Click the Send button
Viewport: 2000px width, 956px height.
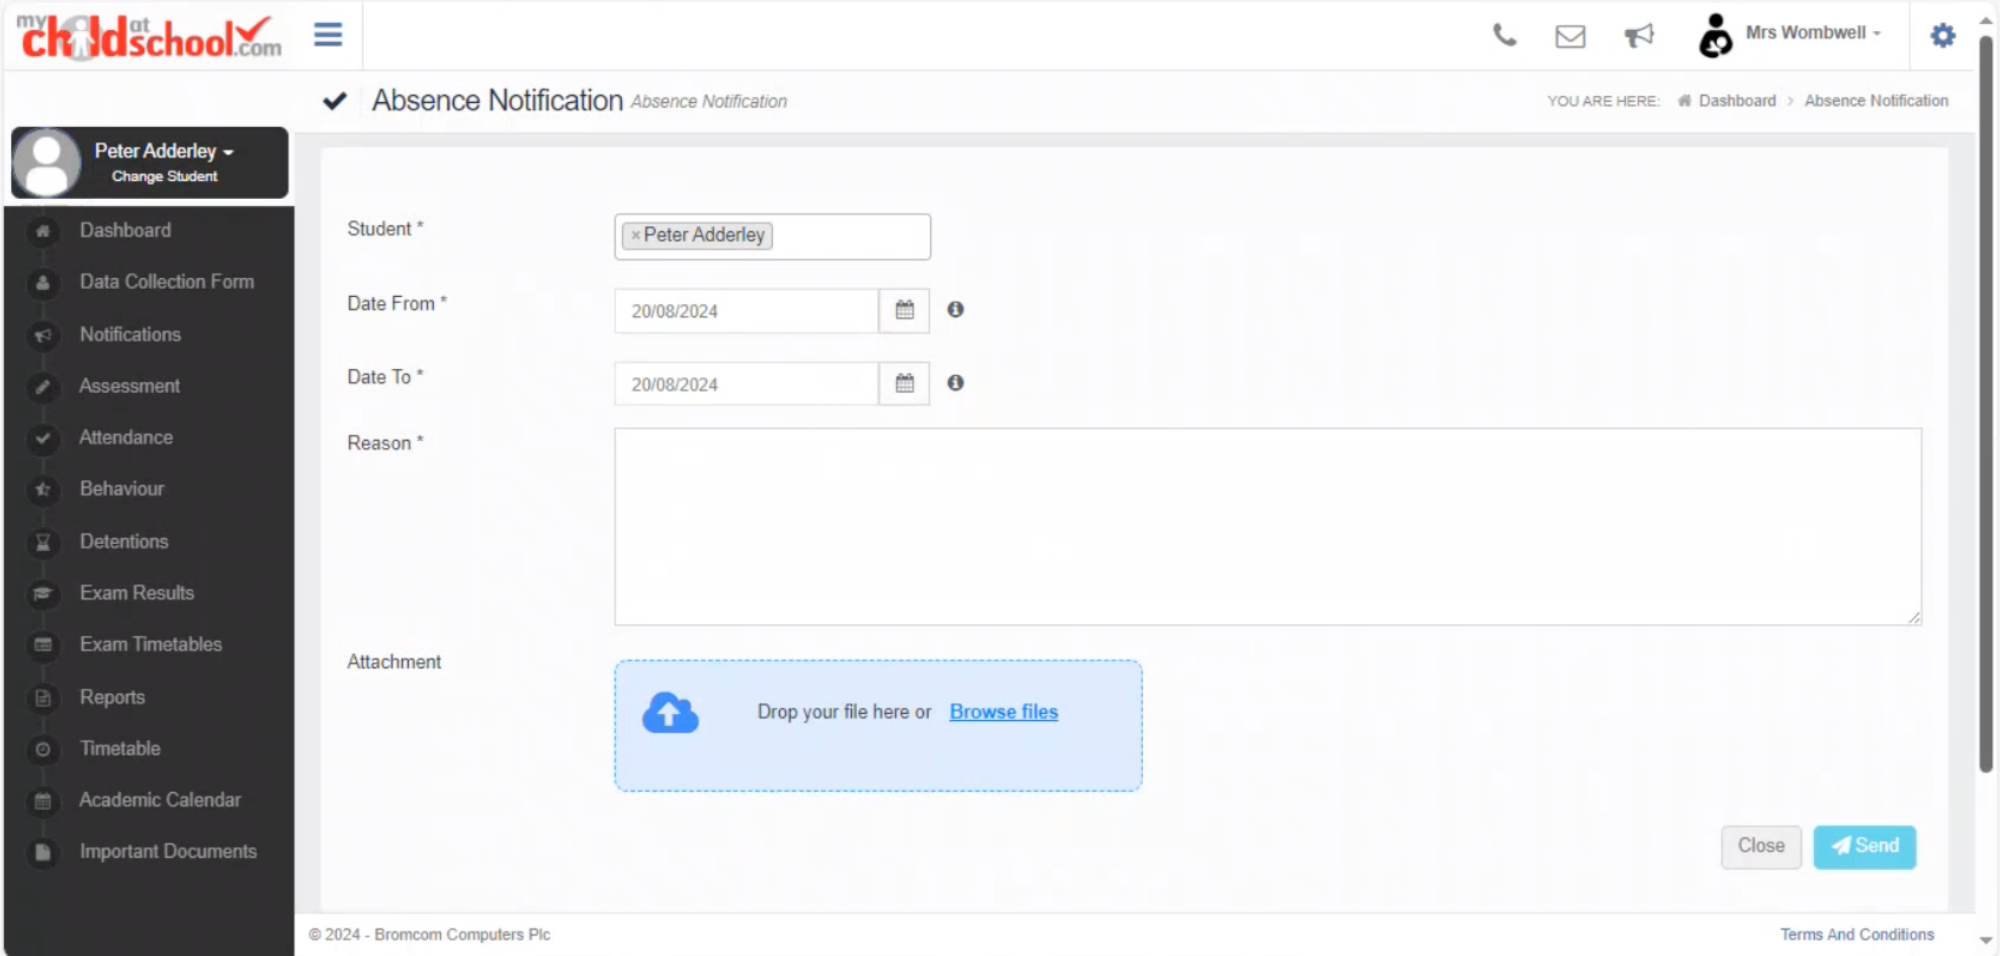click(x=1864, y=846)
